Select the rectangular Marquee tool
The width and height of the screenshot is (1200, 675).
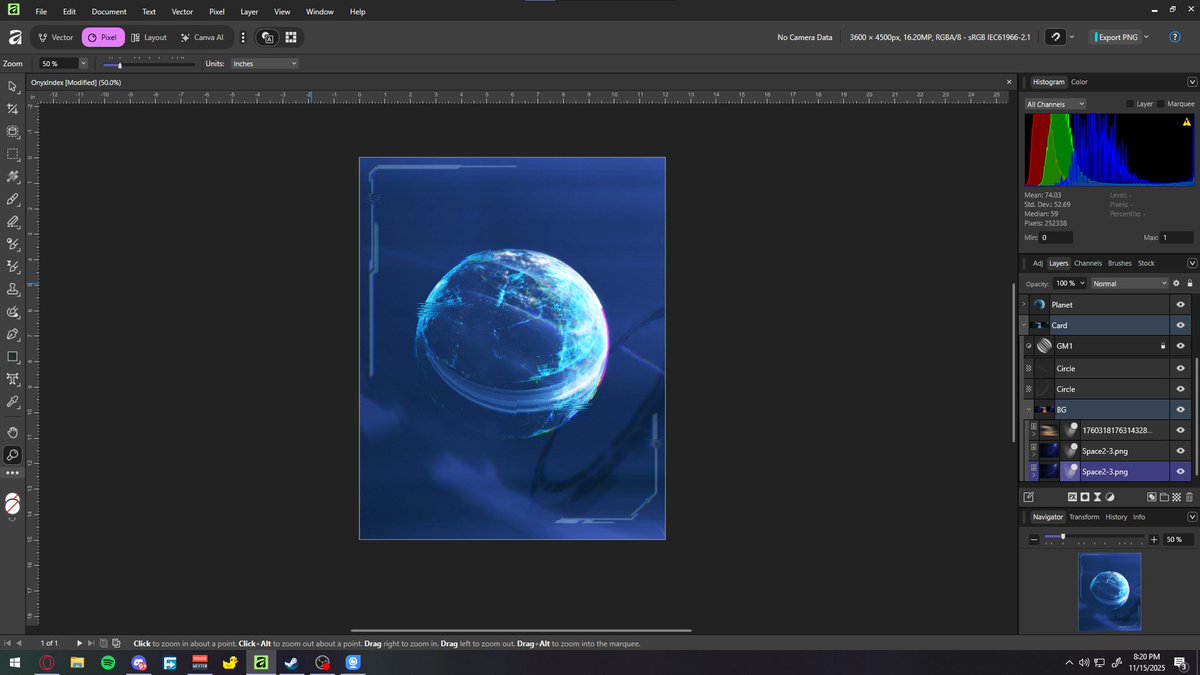(13, 154)
